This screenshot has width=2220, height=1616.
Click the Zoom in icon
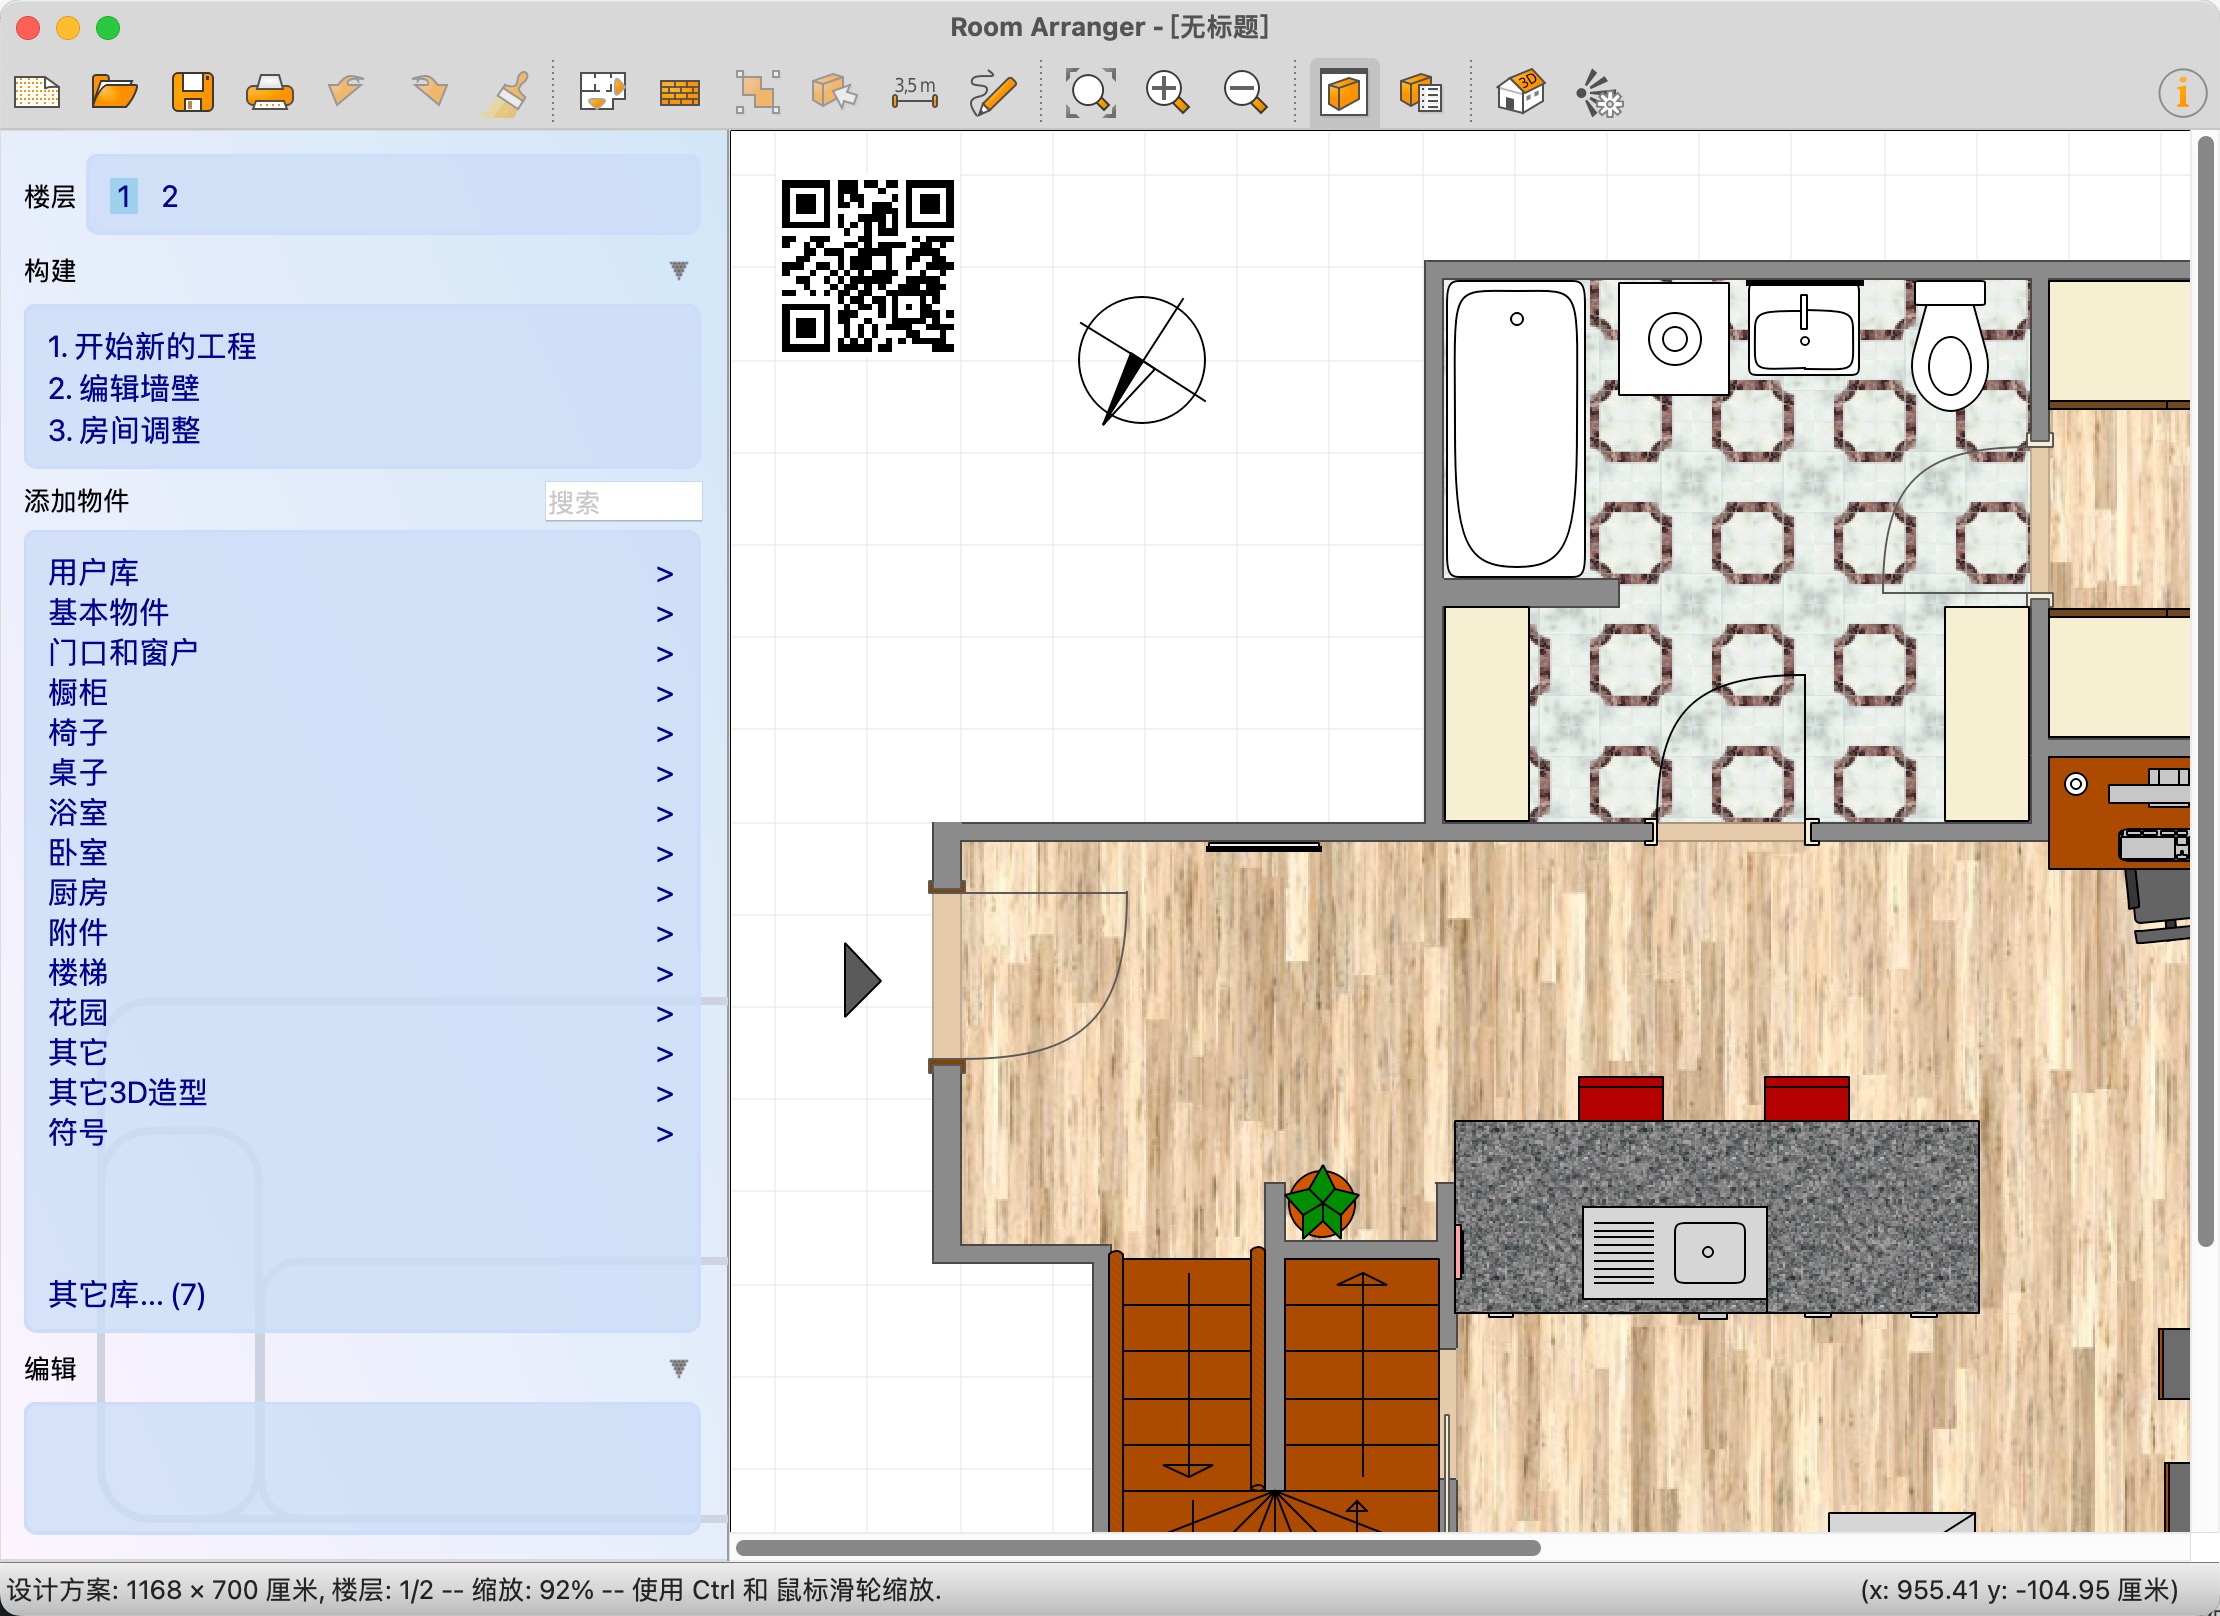coord(1167,93)
